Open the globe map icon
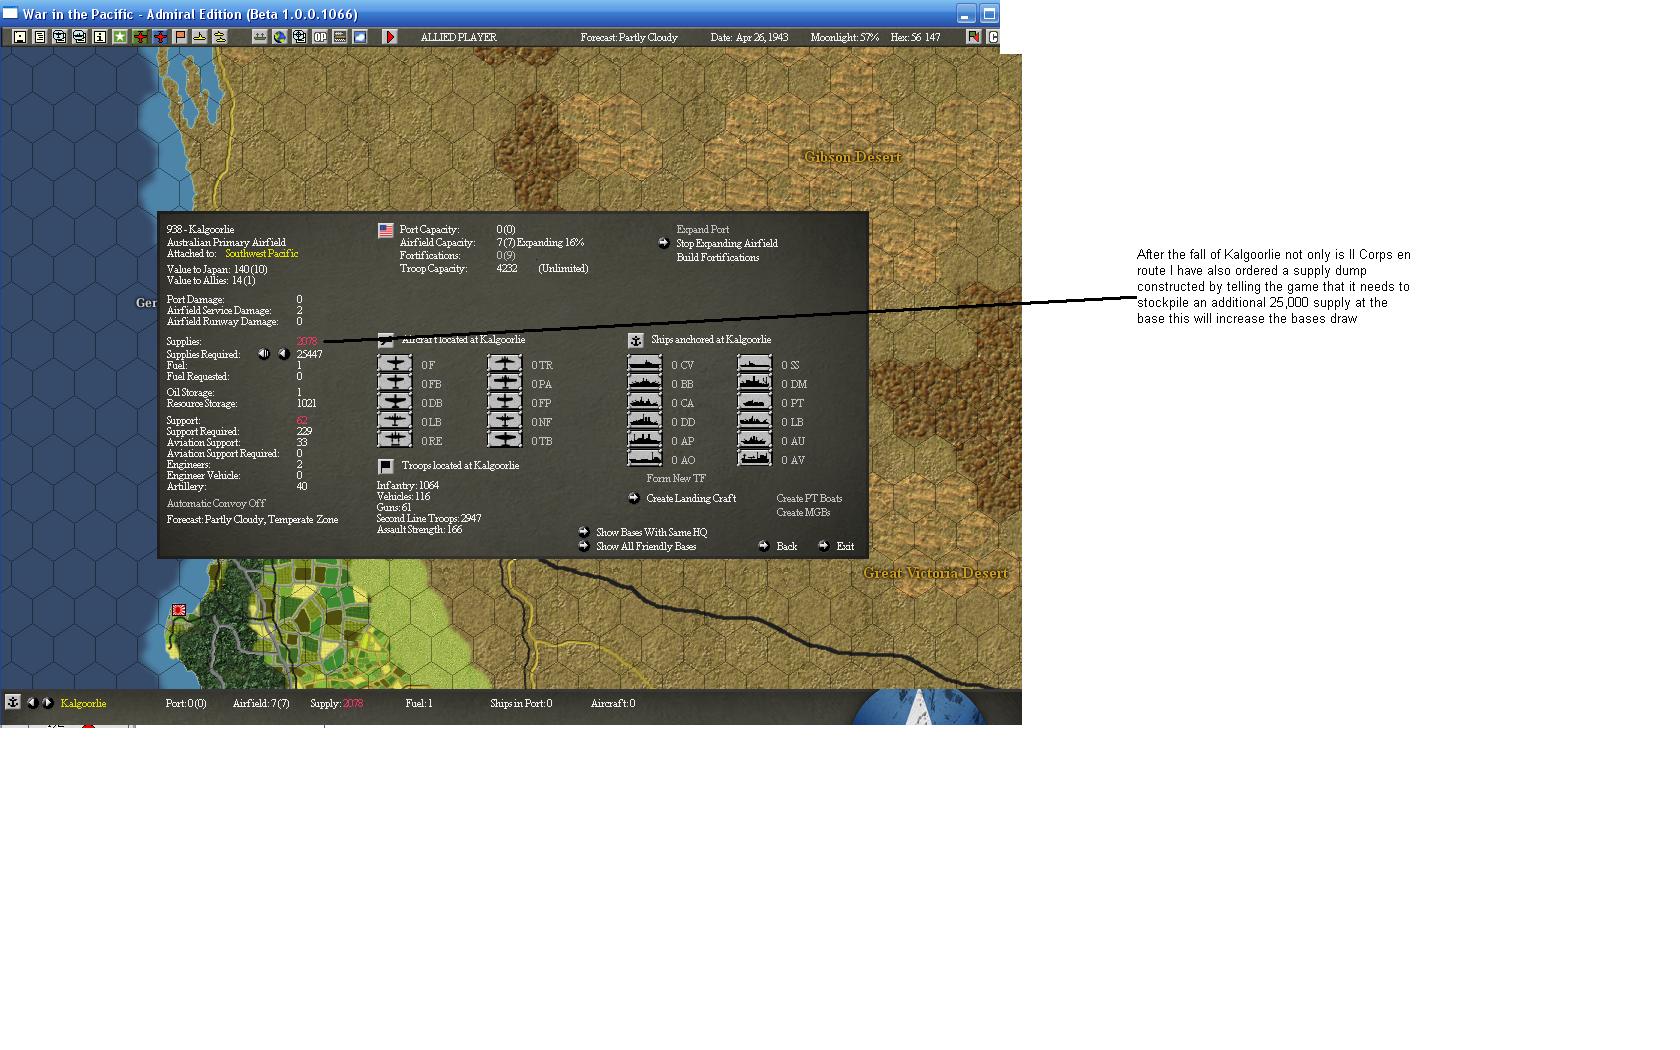The width and height of the screenshot is (1680, 1050). (x=280, y=37)
